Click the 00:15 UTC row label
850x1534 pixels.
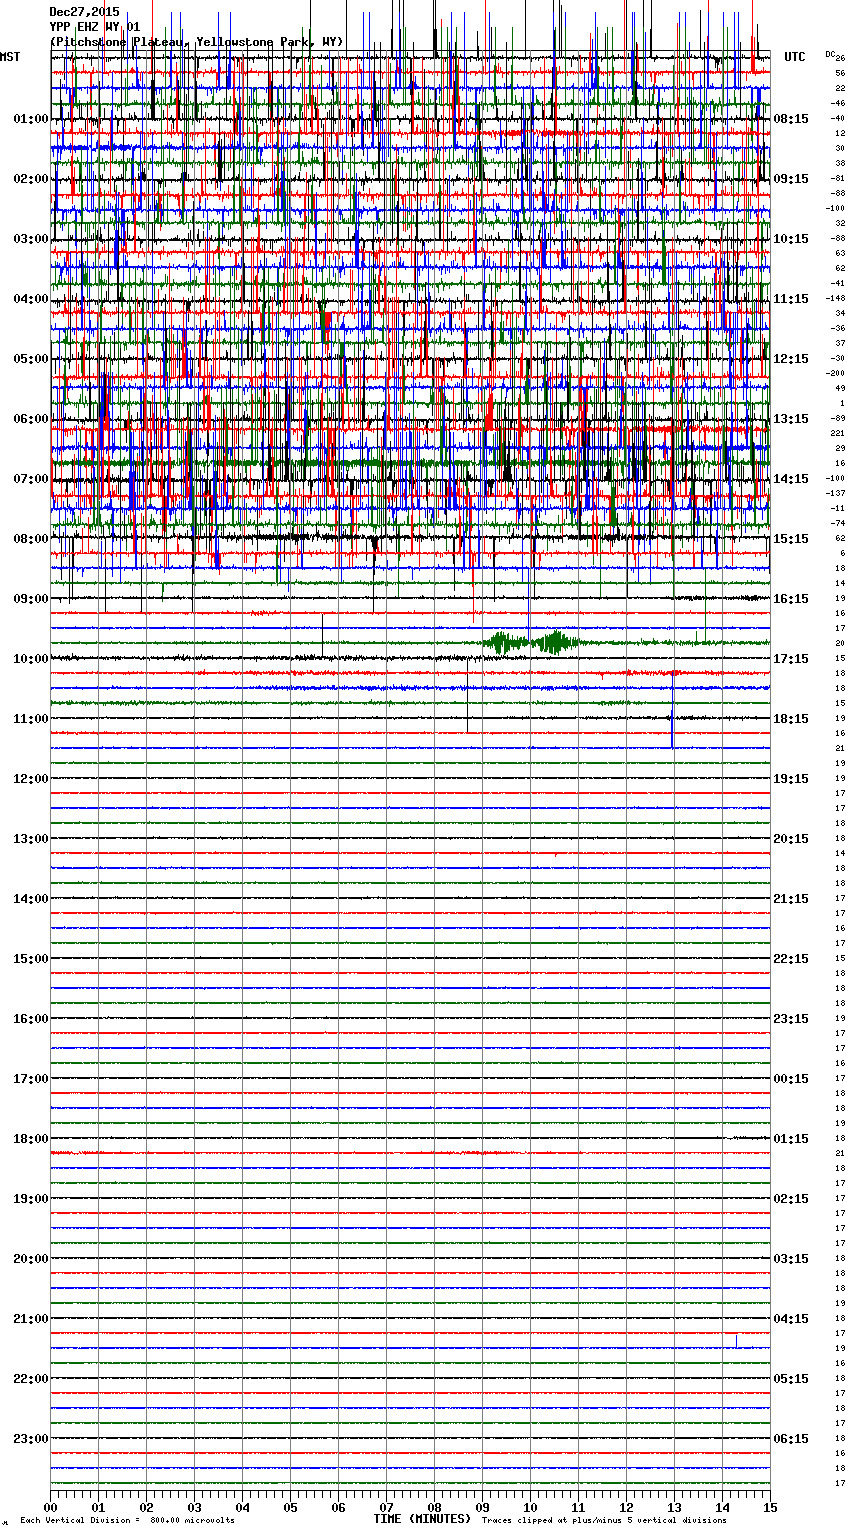point(791,1079)
